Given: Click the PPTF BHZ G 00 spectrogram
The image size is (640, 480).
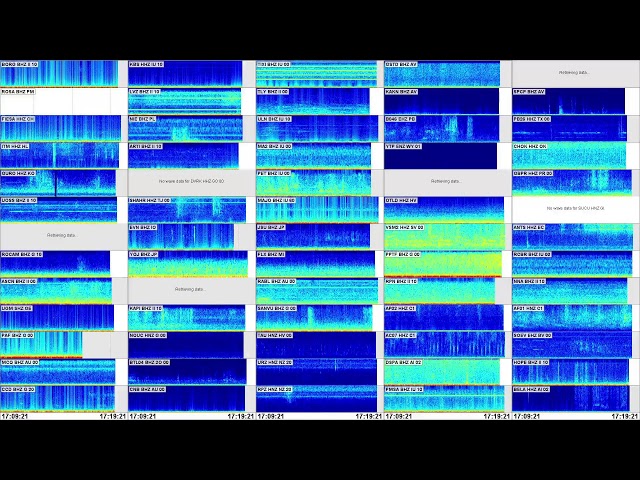Looking at the screenshot, I should [443, 264].
